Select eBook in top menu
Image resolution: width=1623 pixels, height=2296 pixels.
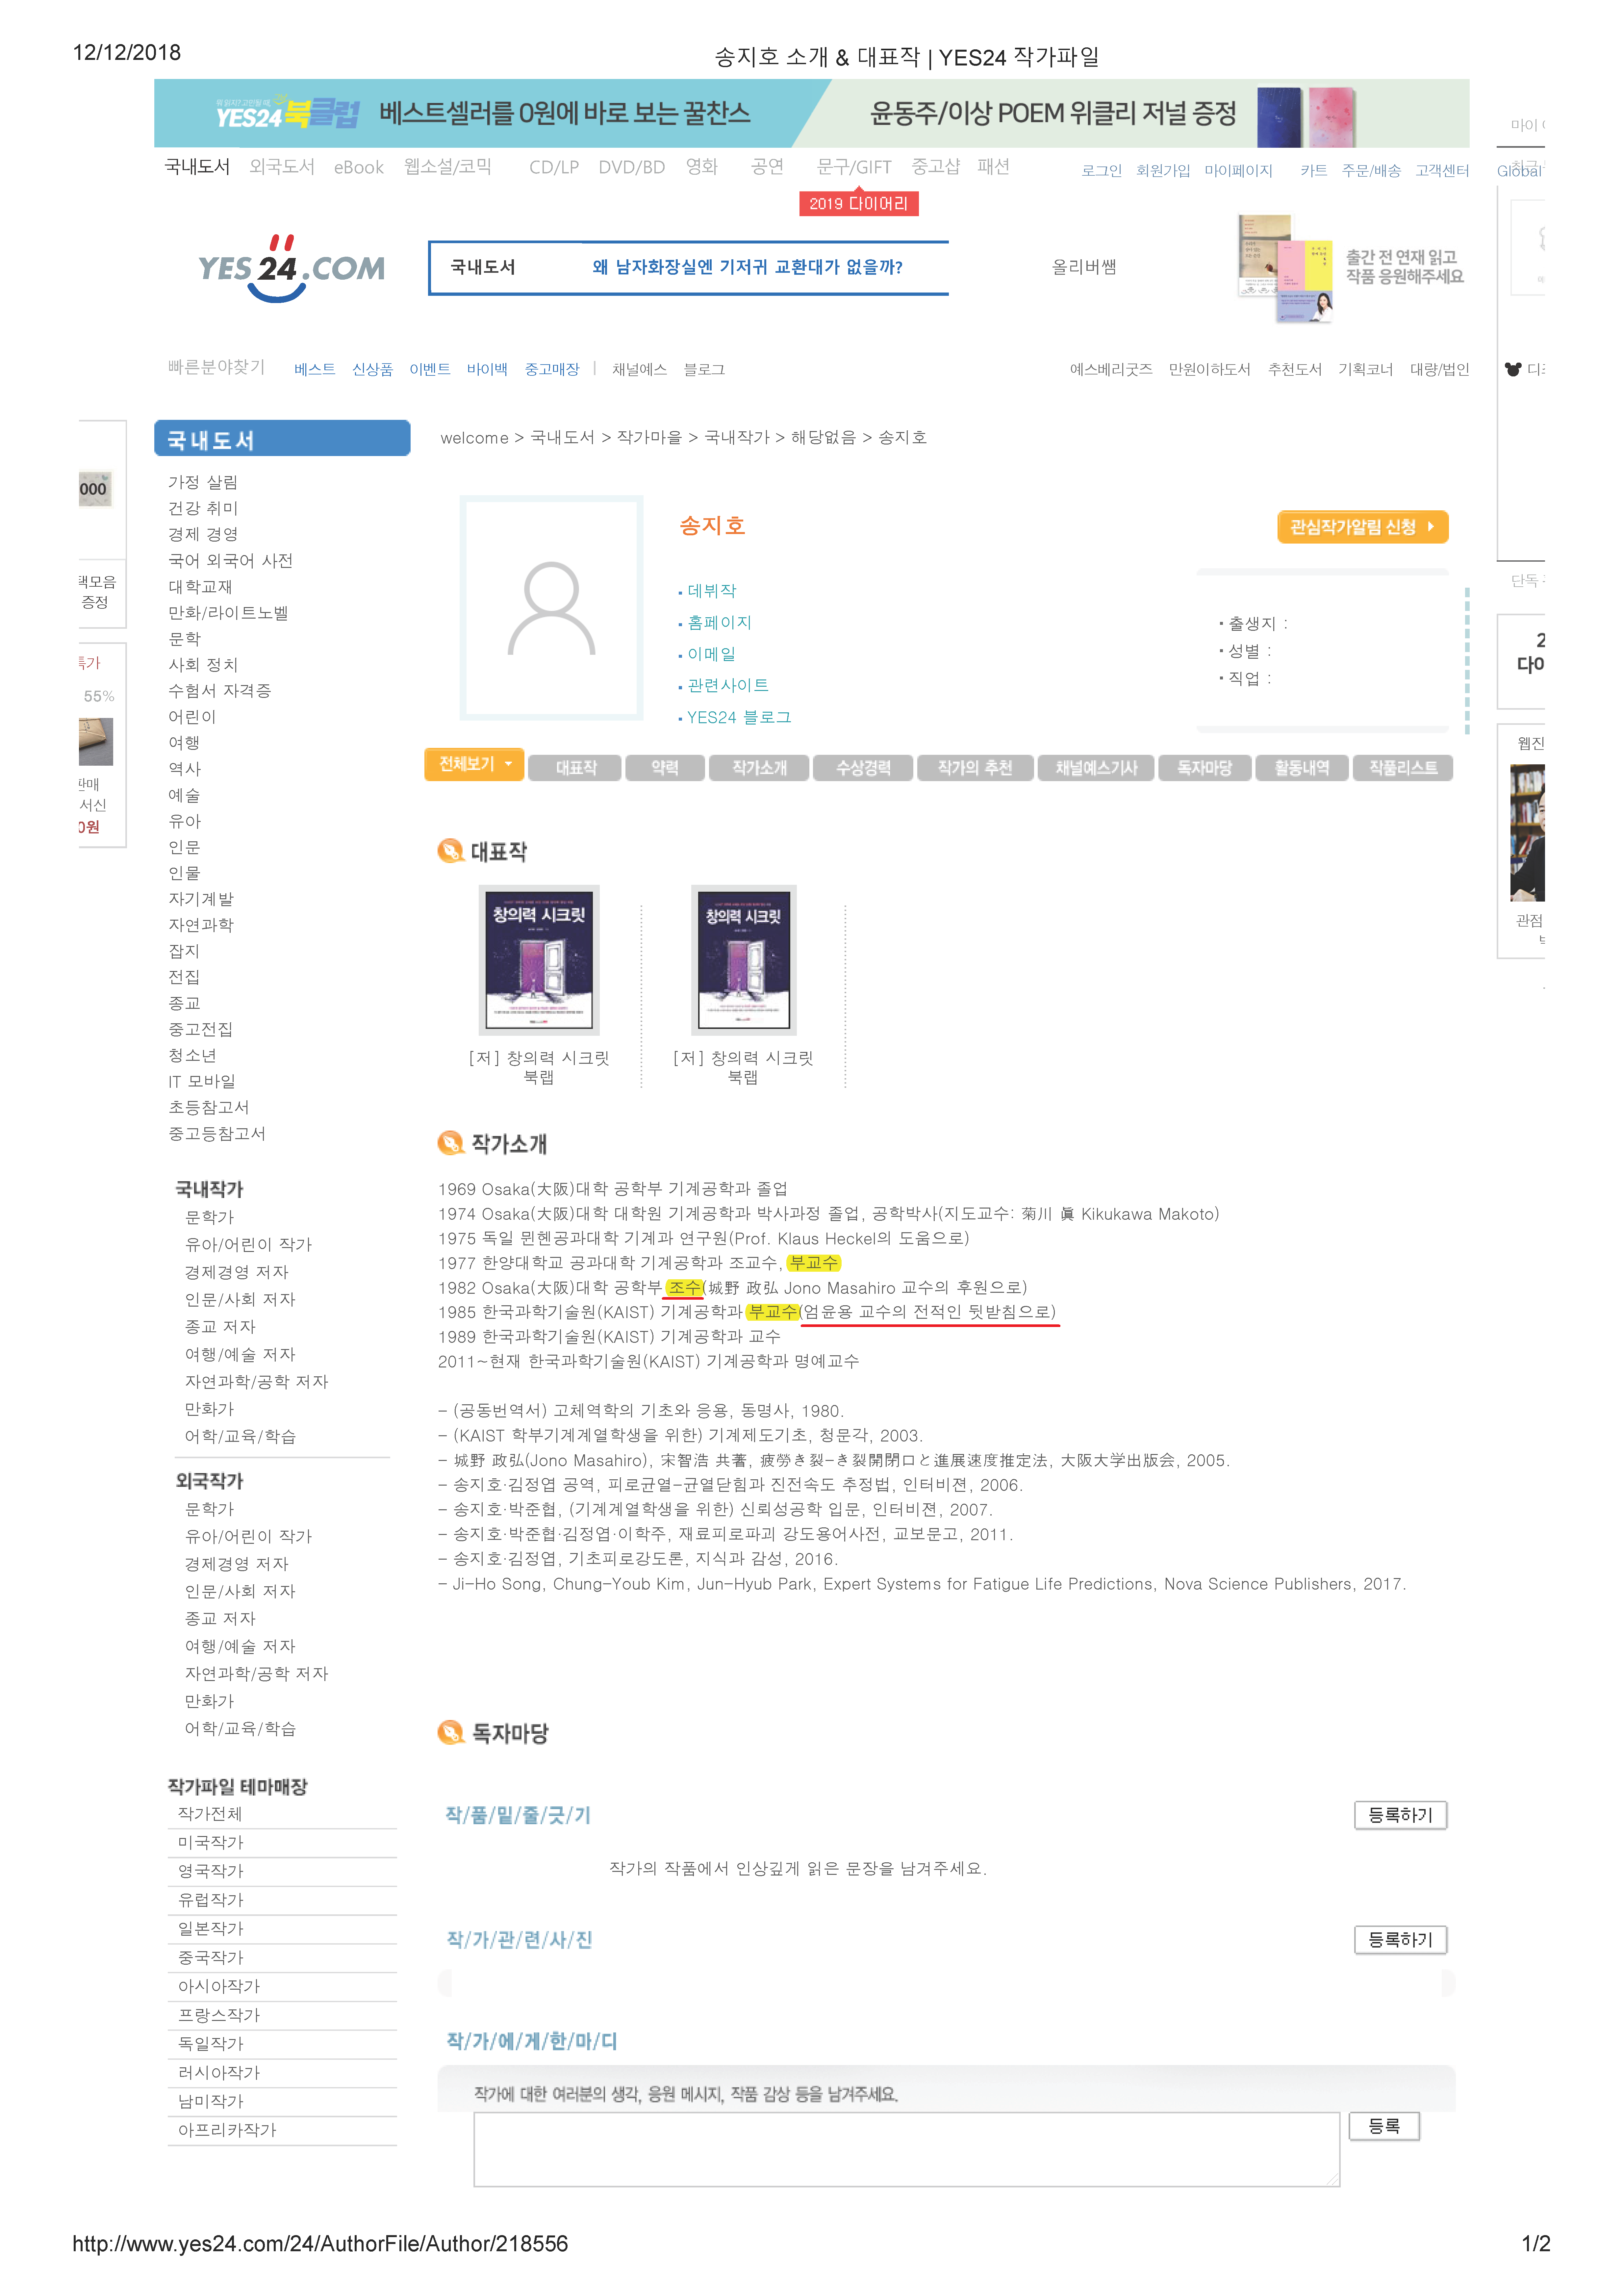359,168
